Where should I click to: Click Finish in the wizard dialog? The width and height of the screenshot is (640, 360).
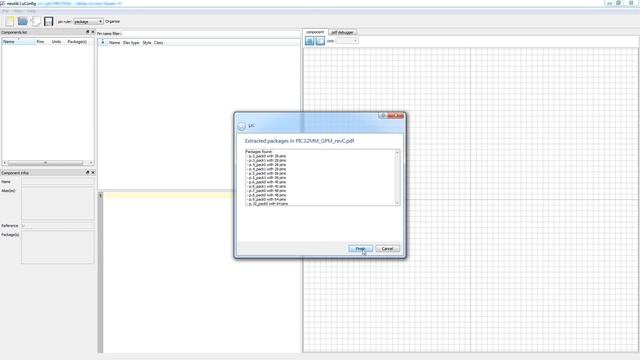tap(360, 249)
